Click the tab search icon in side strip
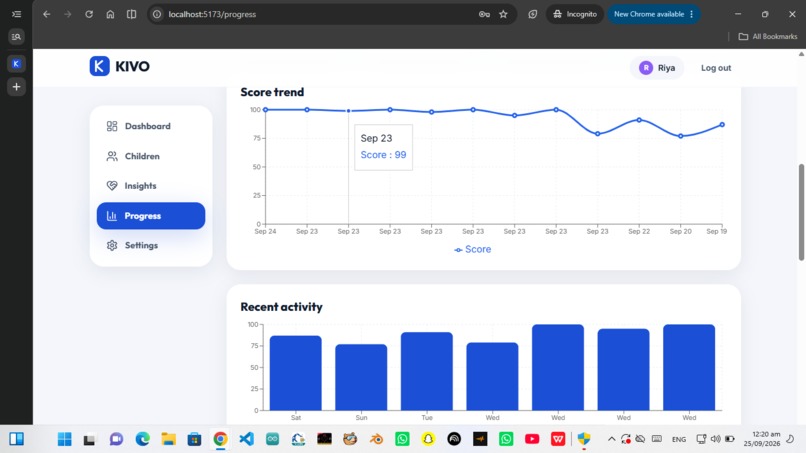This screenshot has width=806, height=453. point(16,37)
